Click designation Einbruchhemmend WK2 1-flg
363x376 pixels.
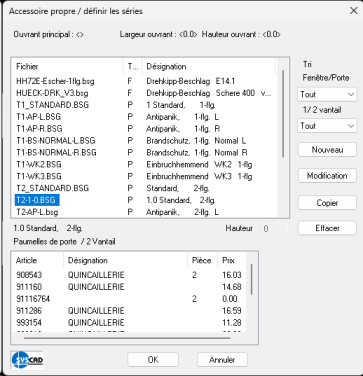(199, 165)
